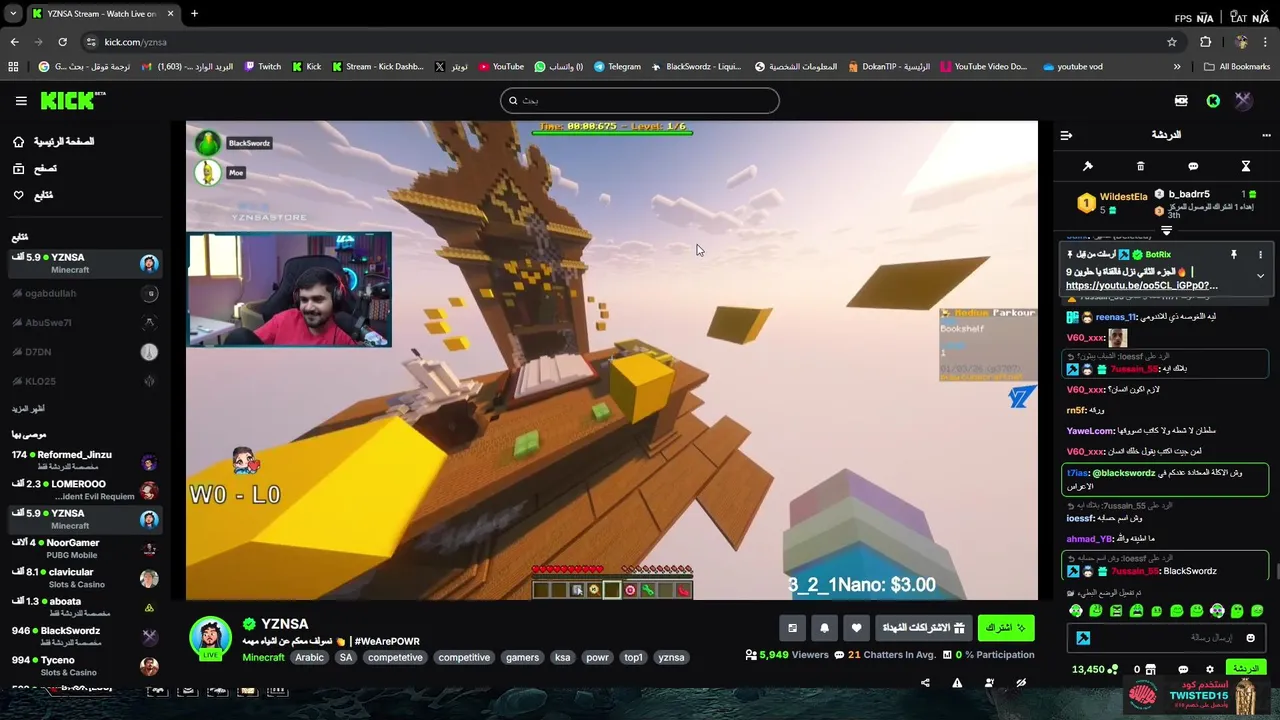Open the Home page in sidebar
Viewport: 1280px width, 720px height.
coord(54,142)
